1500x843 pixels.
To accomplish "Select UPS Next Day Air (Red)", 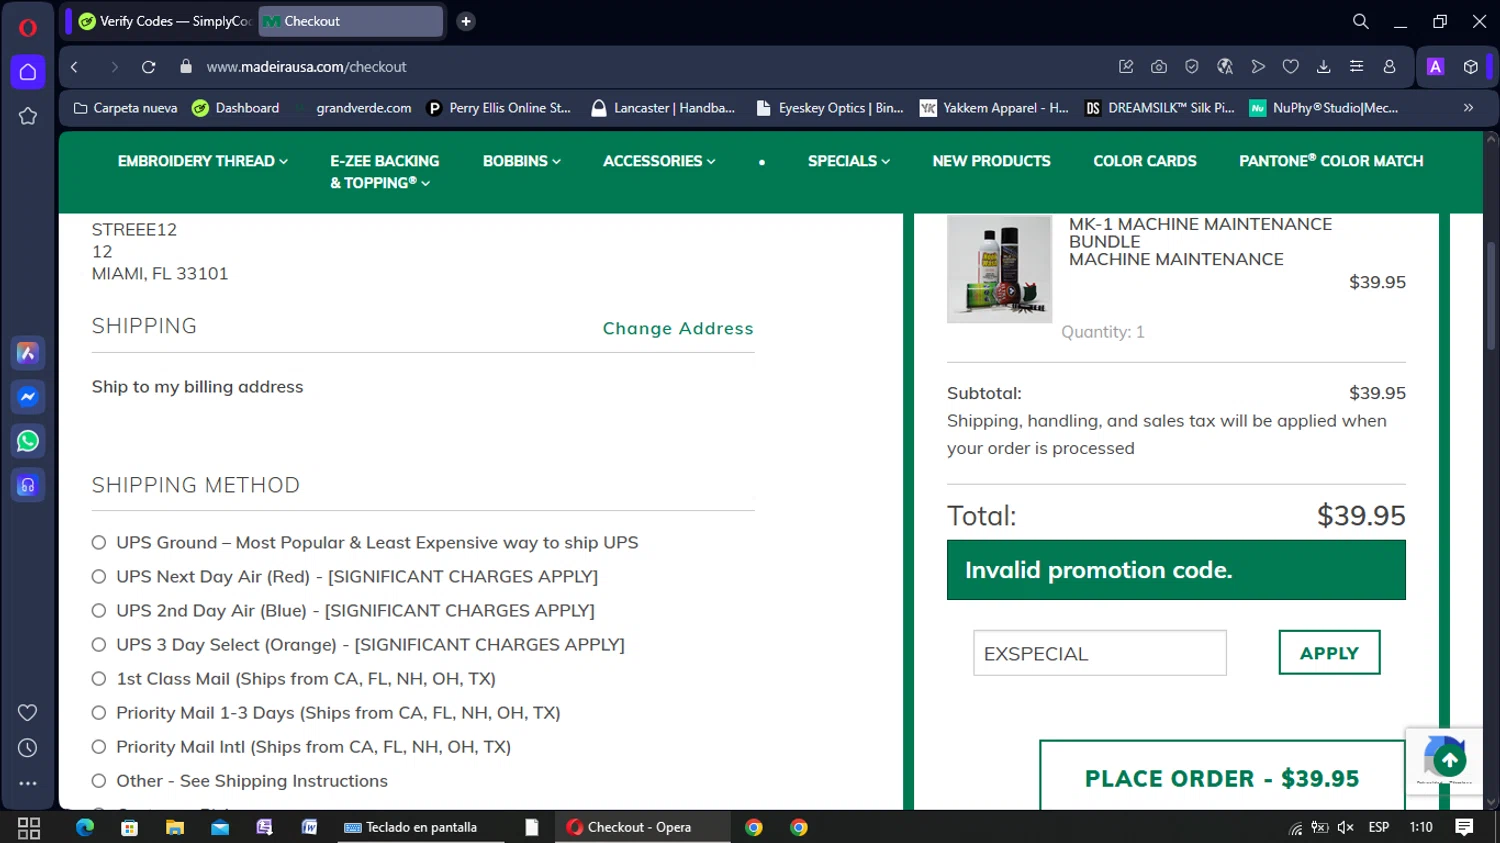I will (99, 577).
